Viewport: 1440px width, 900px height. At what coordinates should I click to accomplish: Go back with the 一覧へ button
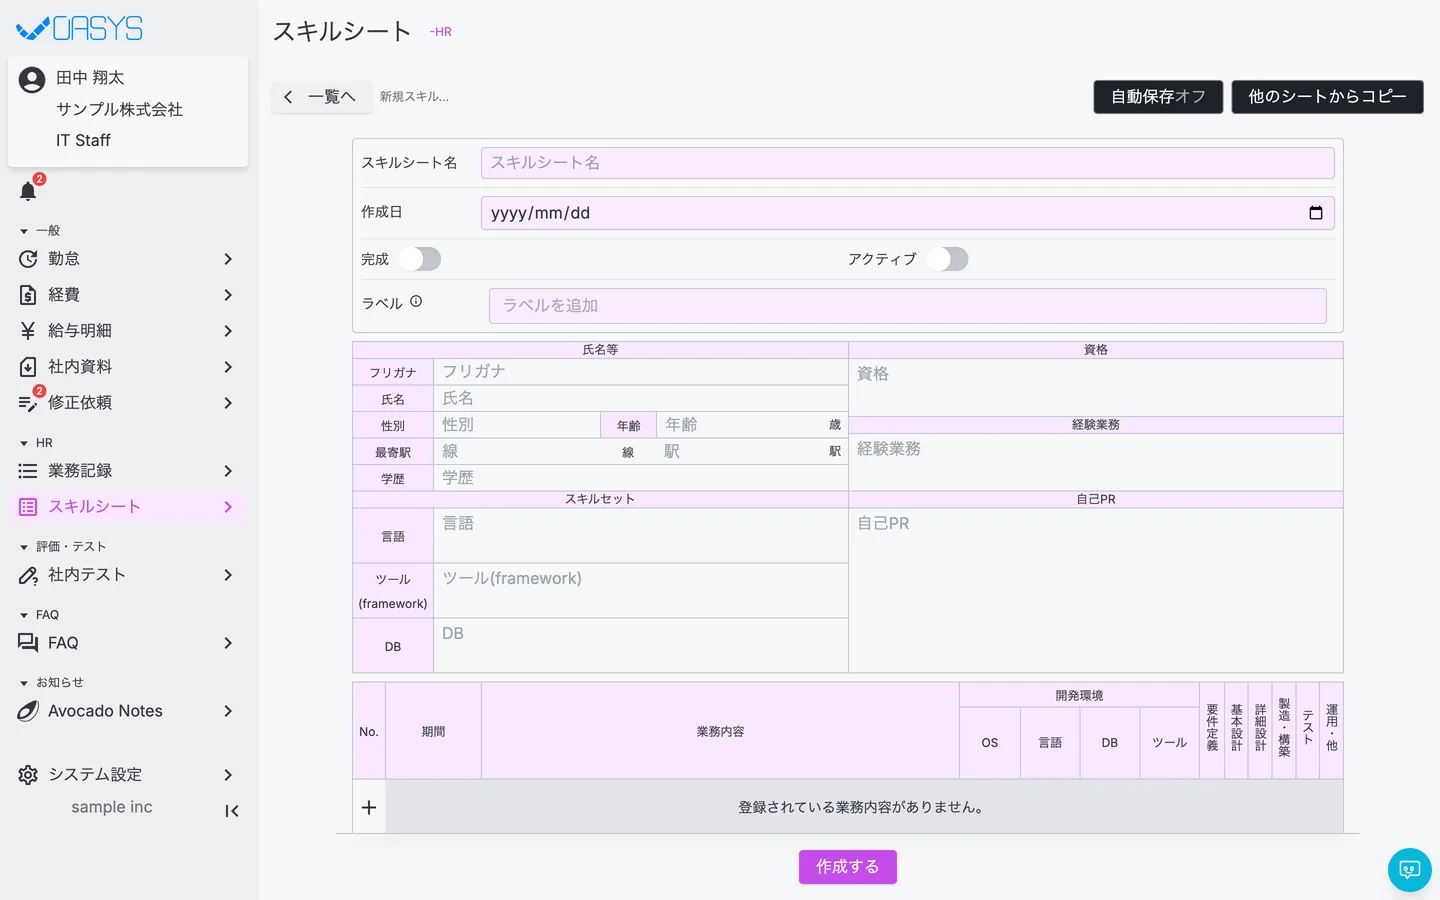[321, 97]
